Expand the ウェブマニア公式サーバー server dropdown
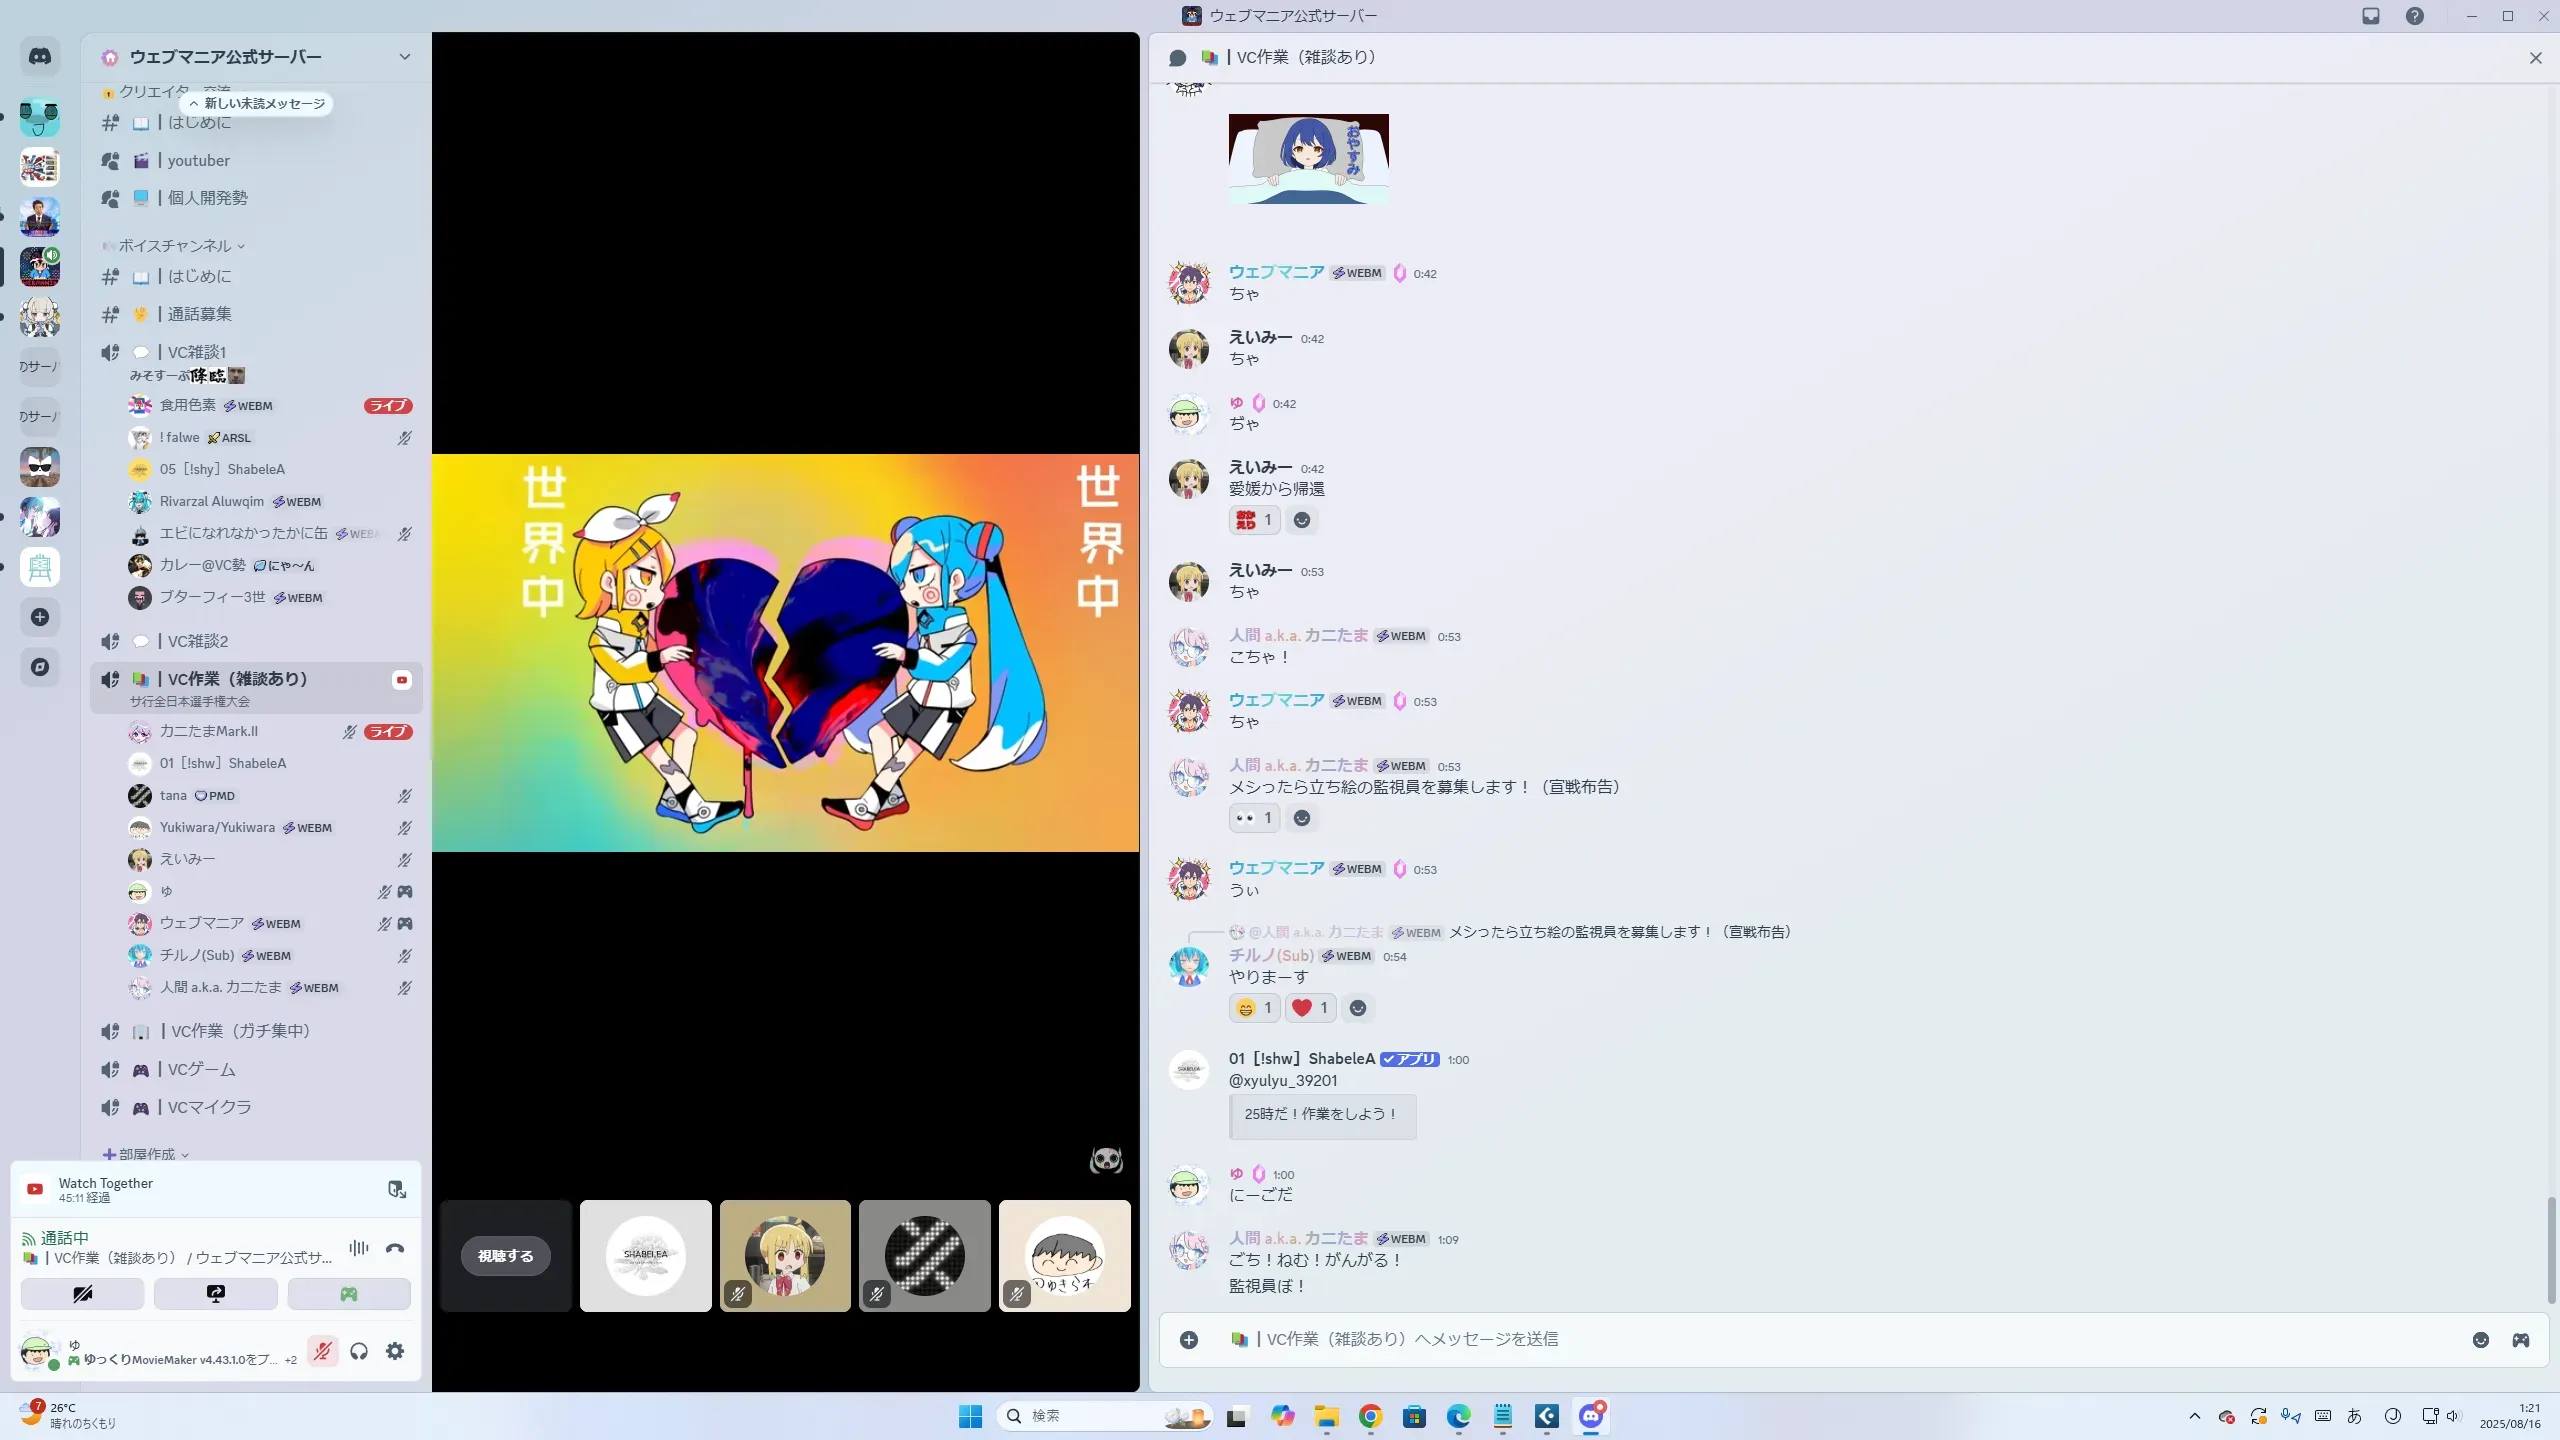The width and height of the screenshot is (2560, 1440). click(x=404, y=57)
